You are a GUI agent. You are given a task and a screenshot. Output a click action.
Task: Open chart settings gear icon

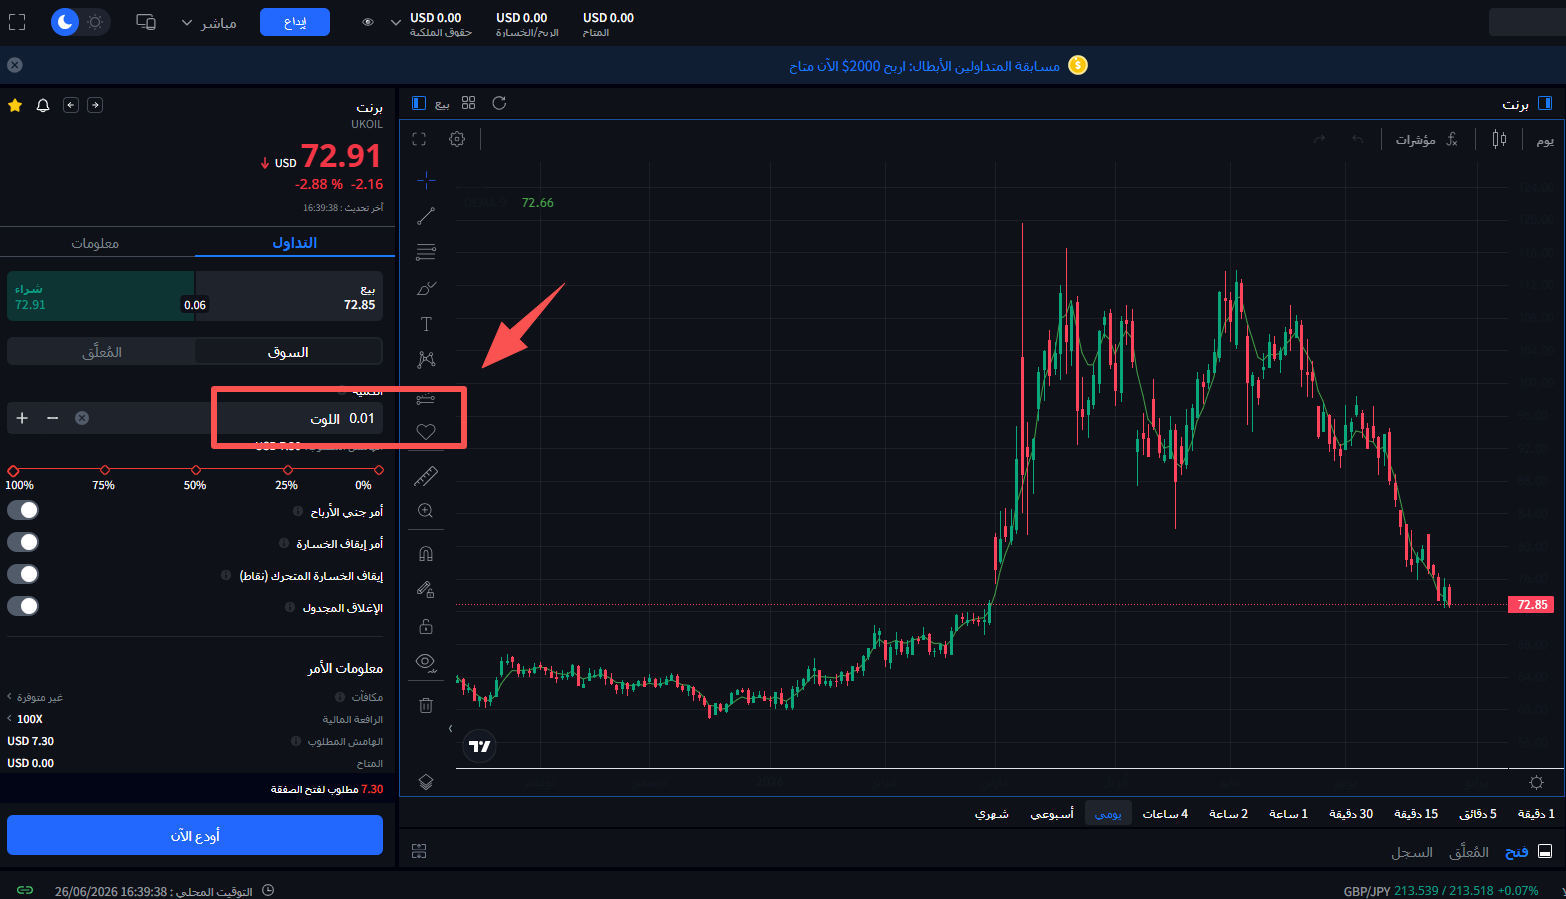pyautogui.click(x=457, y=139)
